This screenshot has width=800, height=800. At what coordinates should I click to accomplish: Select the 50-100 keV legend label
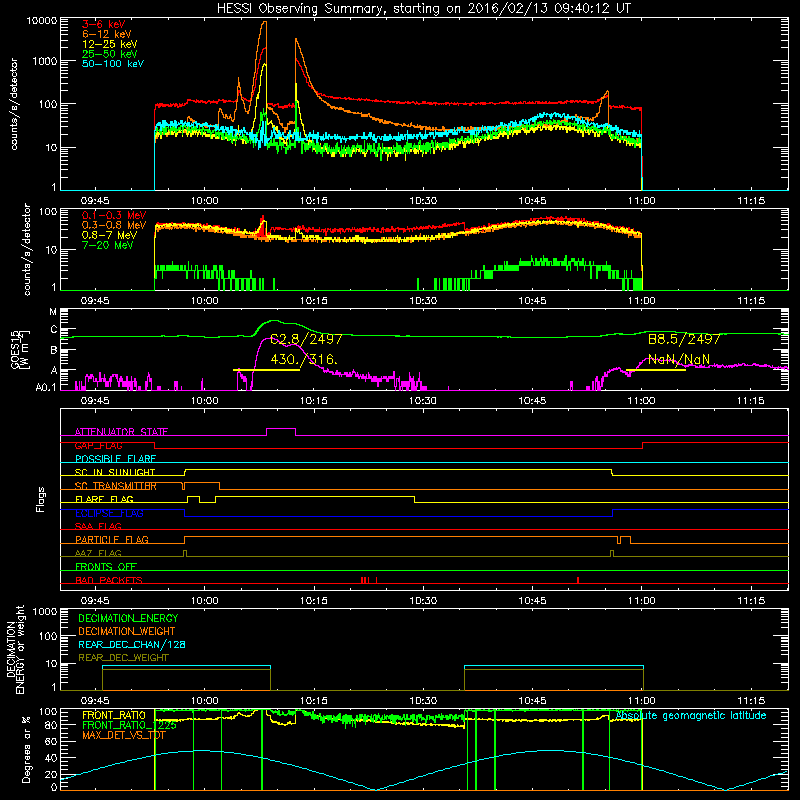113,64
